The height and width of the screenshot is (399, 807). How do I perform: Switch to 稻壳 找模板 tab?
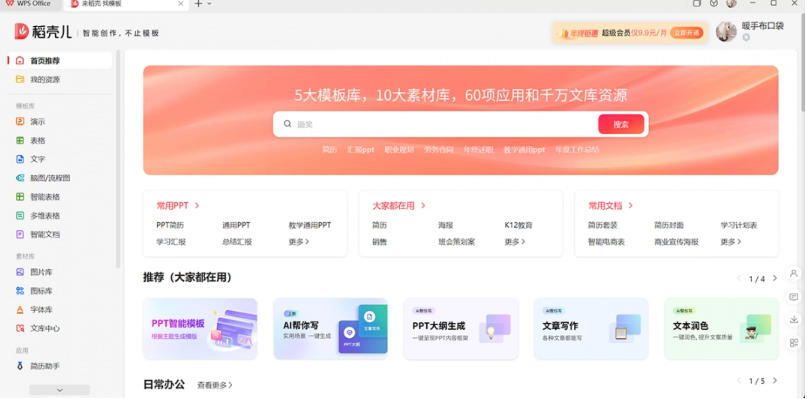127,4
